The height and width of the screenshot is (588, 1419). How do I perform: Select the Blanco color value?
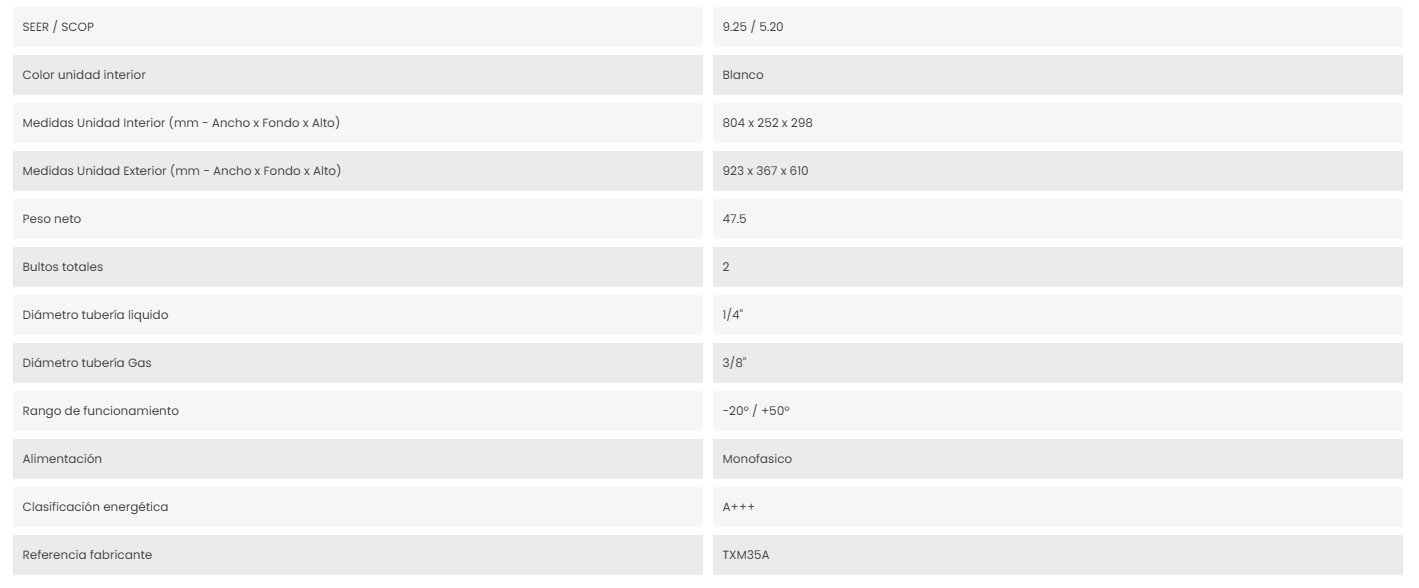tap(743, 75)
